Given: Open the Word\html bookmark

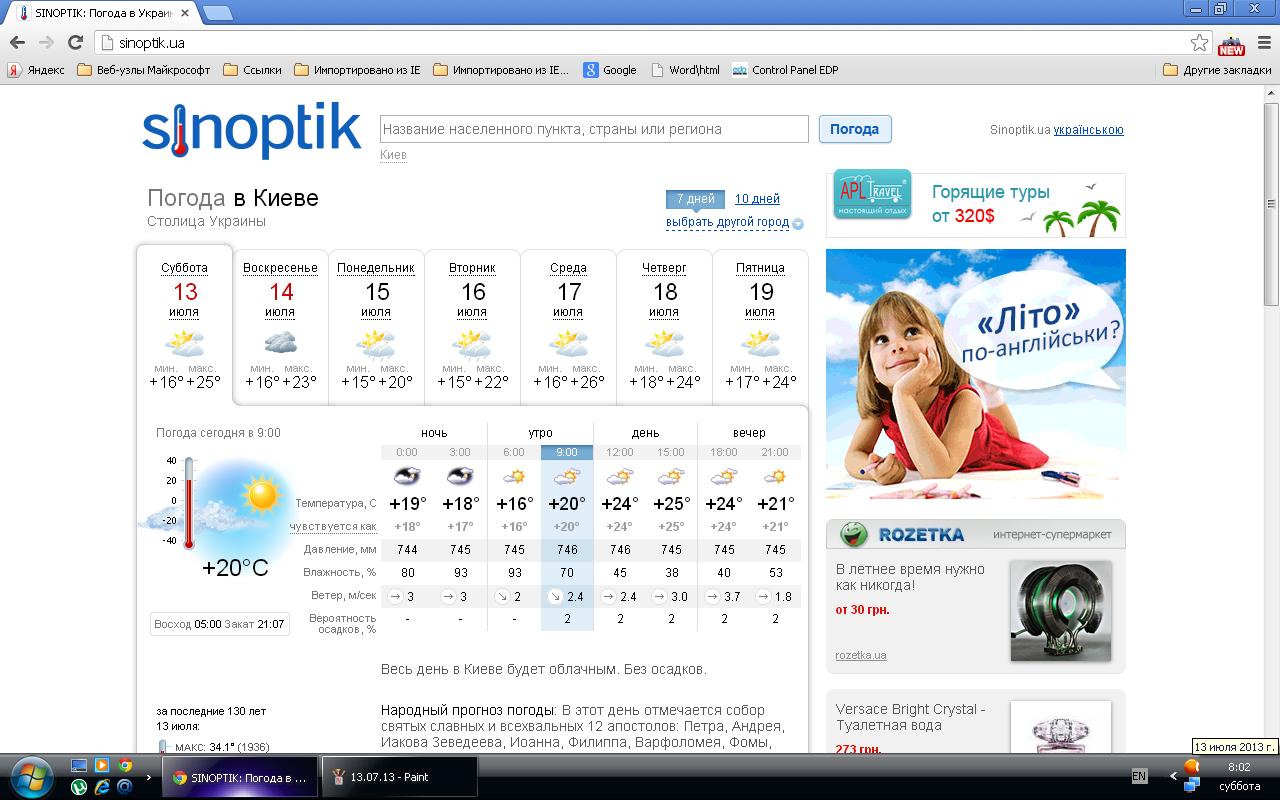Looking at the screenshot, I should pyautogui.click(x=685, y=70).
